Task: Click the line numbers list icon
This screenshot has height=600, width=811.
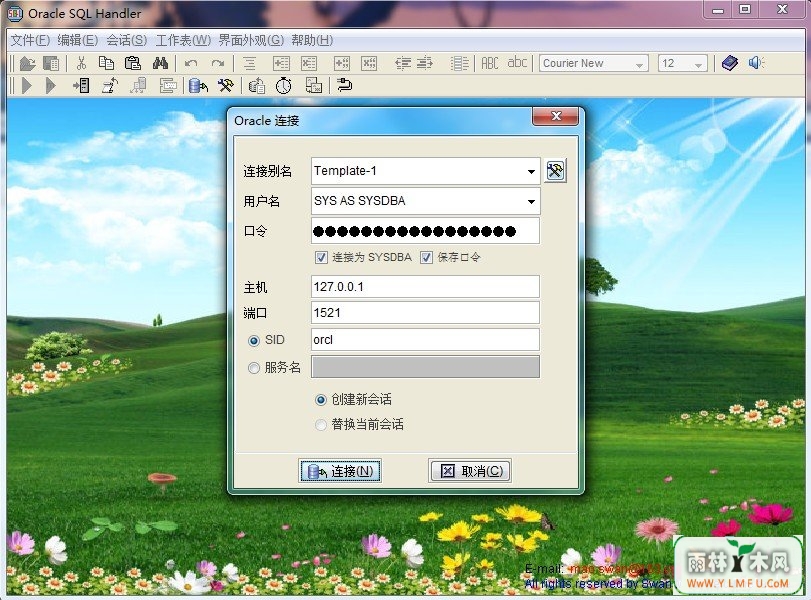Action: [459, 63]
